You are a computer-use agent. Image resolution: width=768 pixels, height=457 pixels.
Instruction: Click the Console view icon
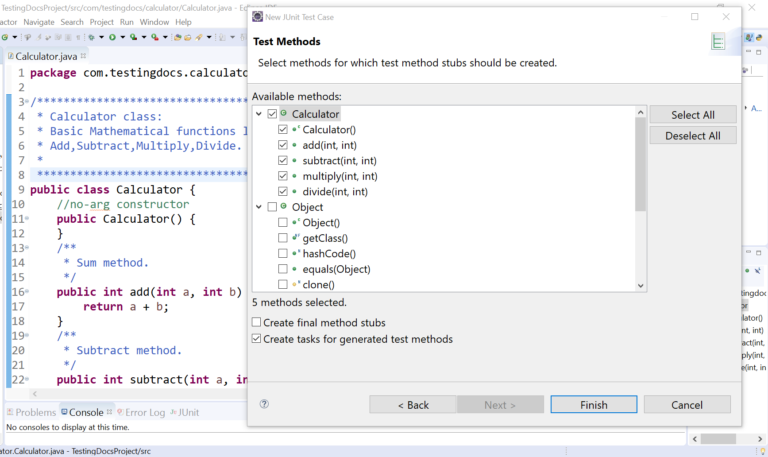65,412
